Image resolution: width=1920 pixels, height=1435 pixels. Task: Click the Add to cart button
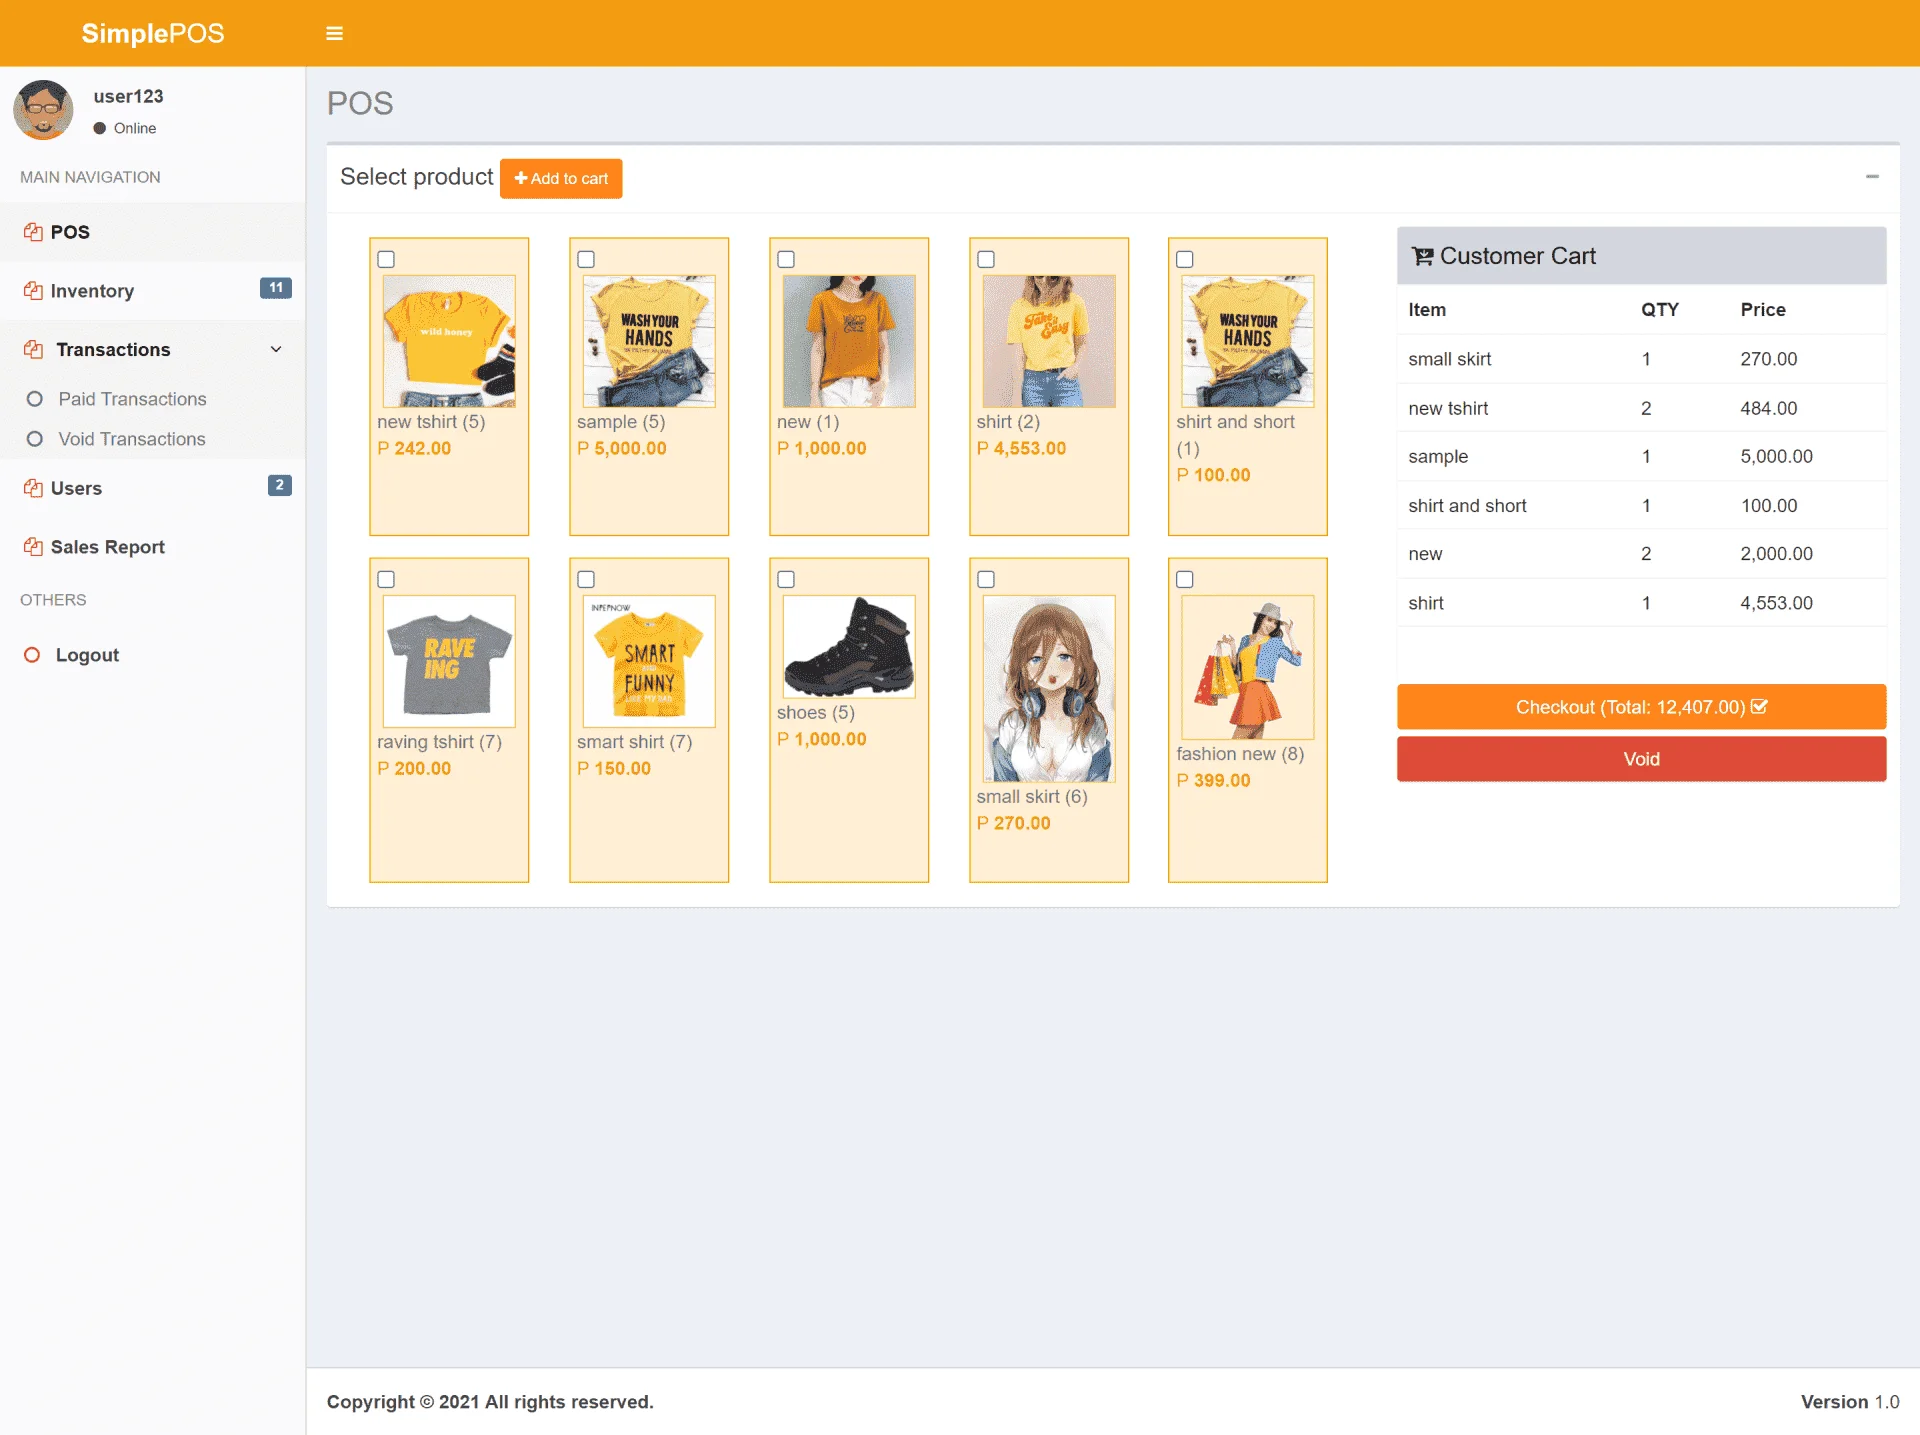tap(561, 178)
